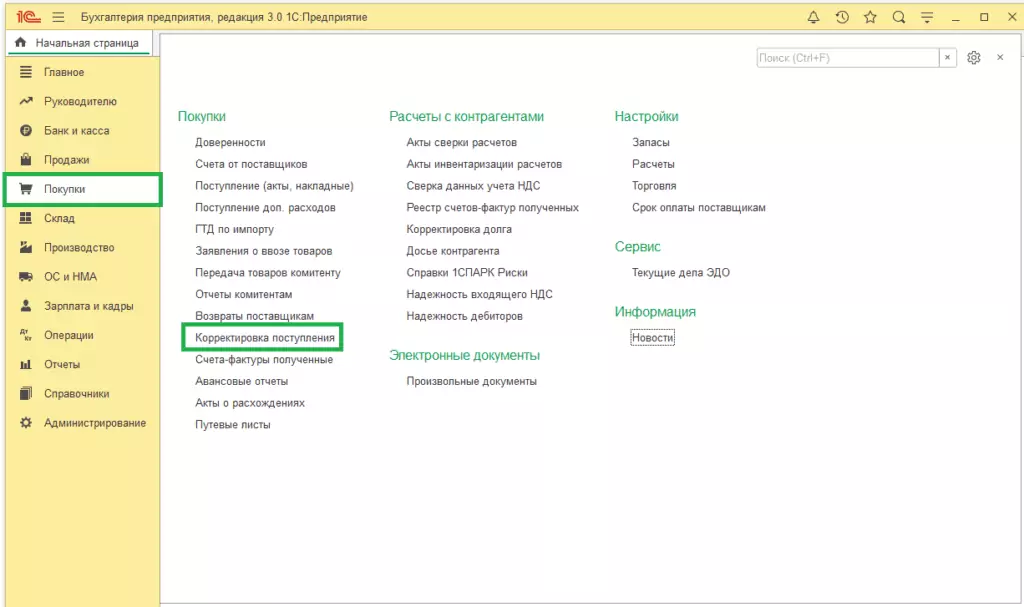Viewport: 1024px width, 607px height.
Task: Close the section menu panel with x
Action: [999, 58]
